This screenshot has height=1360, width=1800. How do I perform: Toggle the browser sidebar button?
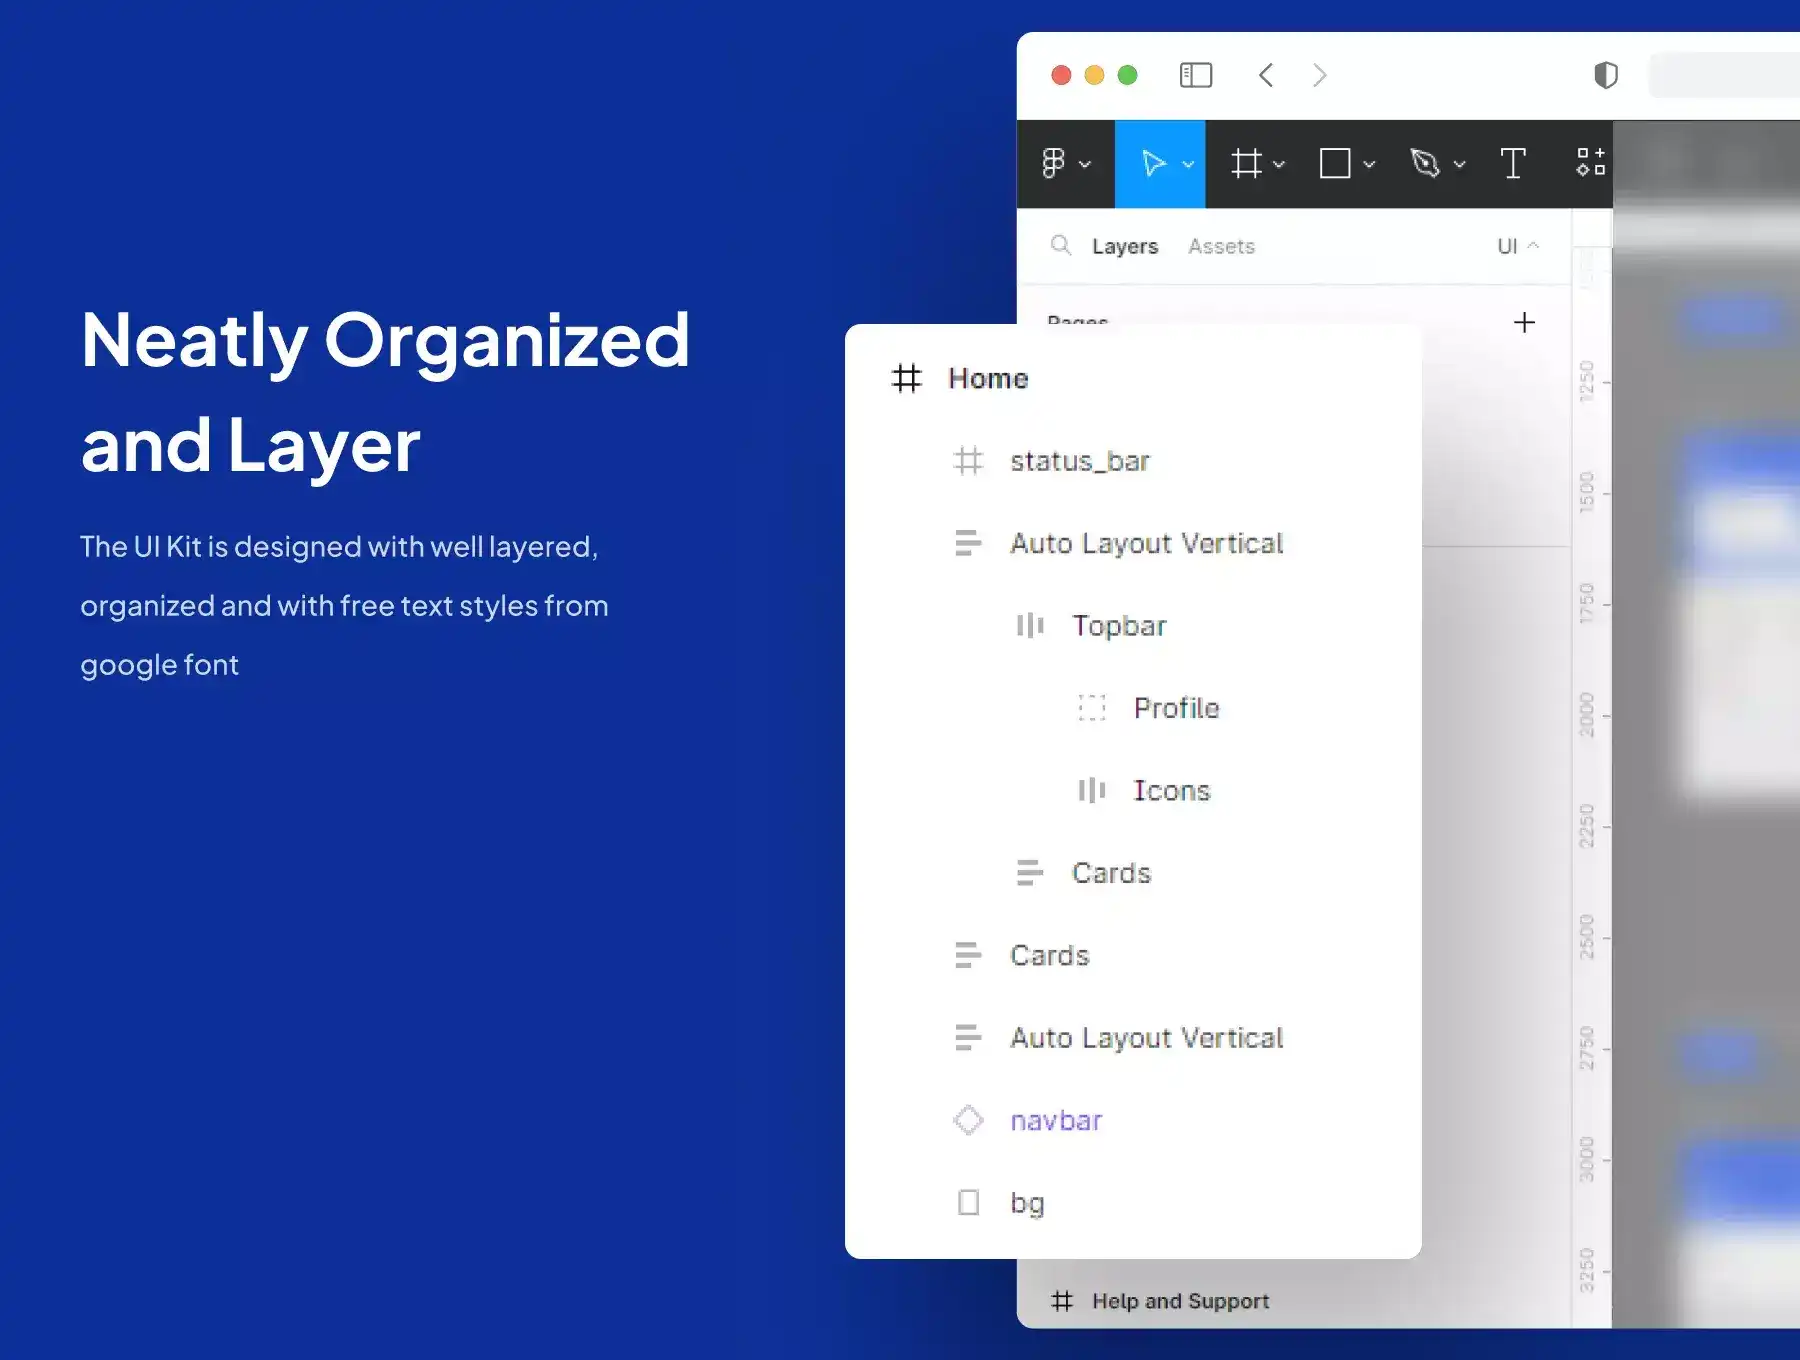[1196, 75]
